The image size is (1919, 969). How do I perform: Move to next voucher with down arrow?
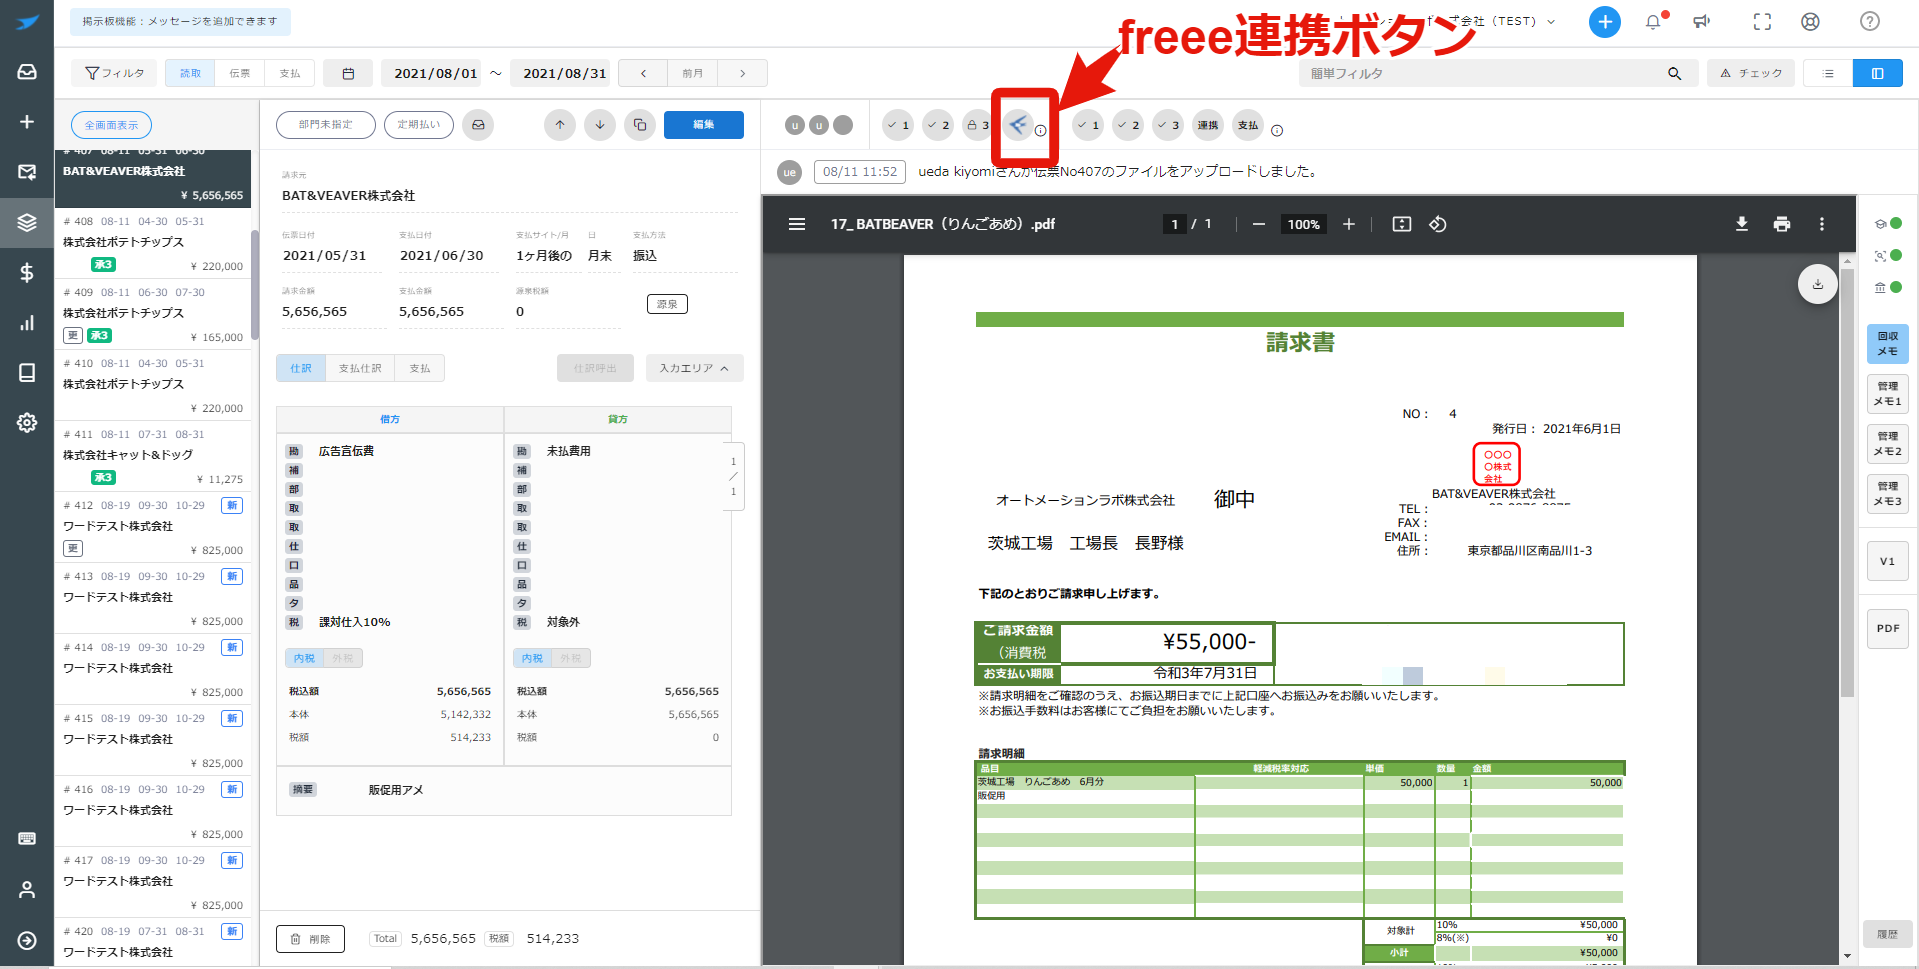pos(600,125)
